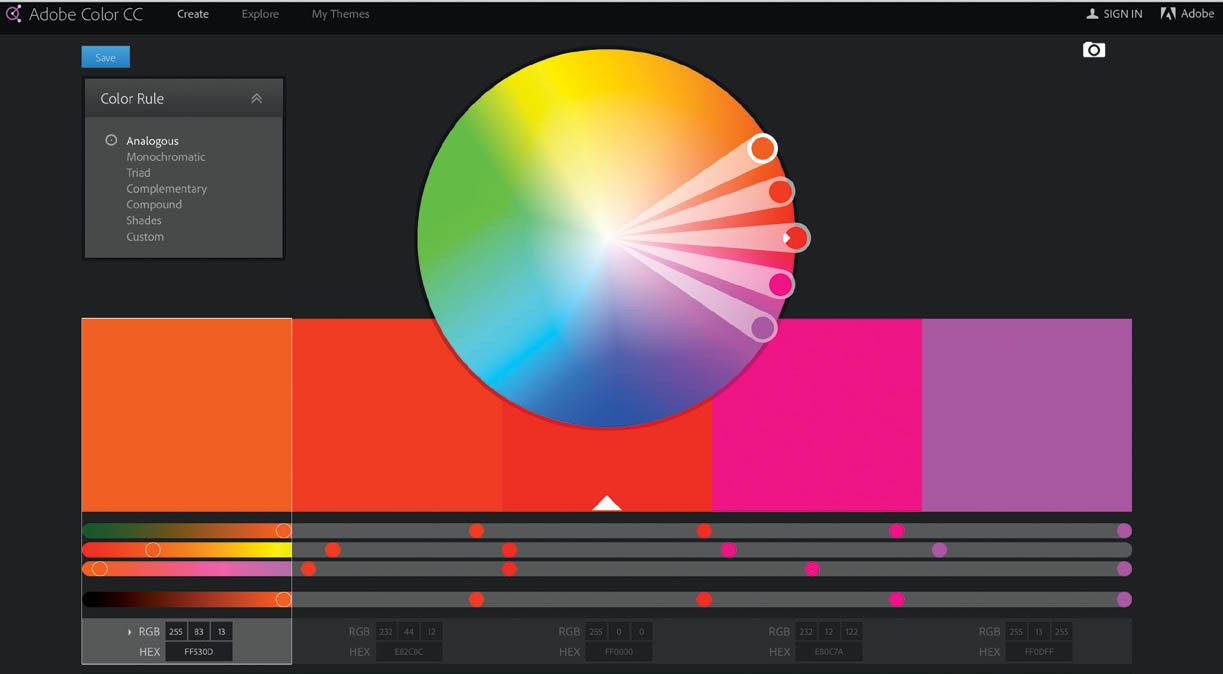The image size is (1223, 674).
Task: Click the Adobe logo icon in header
Action: tap(1167, 14)
